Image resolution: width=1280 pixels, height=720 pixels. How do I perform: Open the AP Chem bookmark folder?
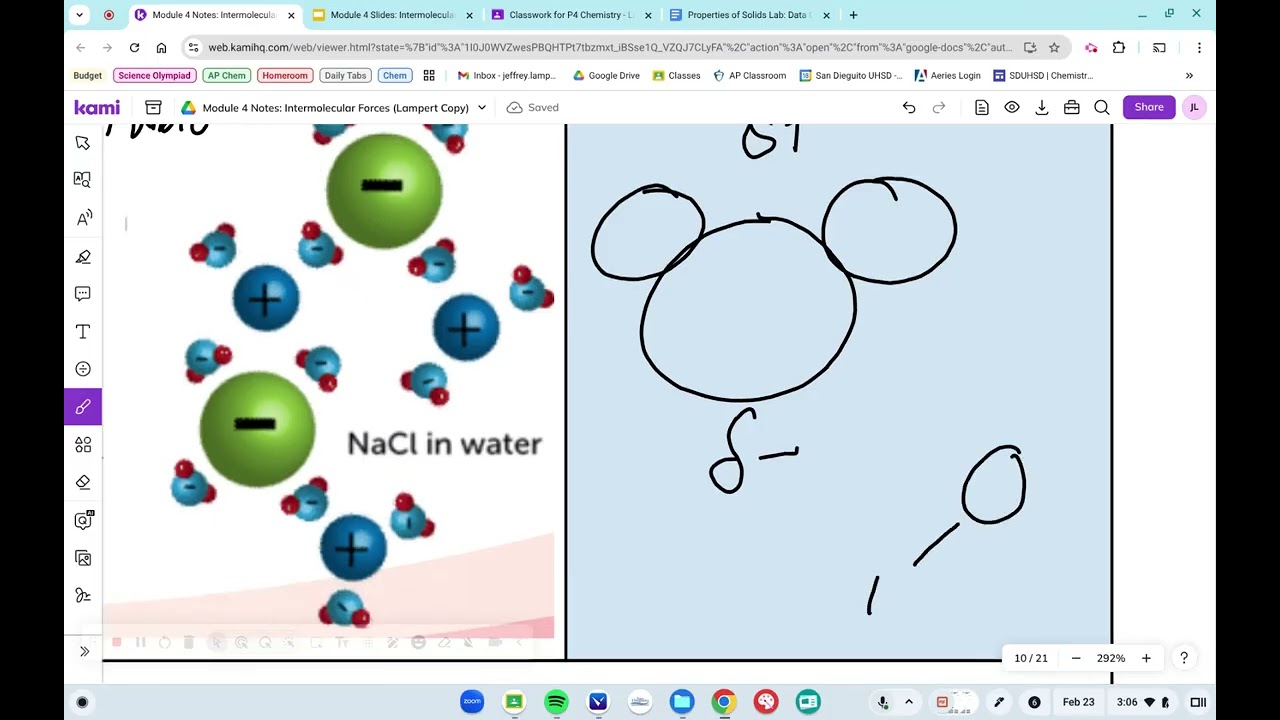point(227,75)
